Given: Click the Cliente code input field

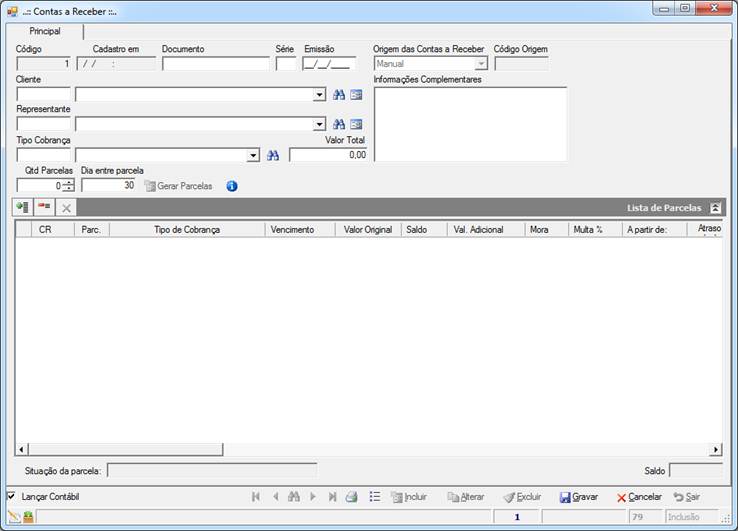Looking at the screenshot, I should coord(43,95).
